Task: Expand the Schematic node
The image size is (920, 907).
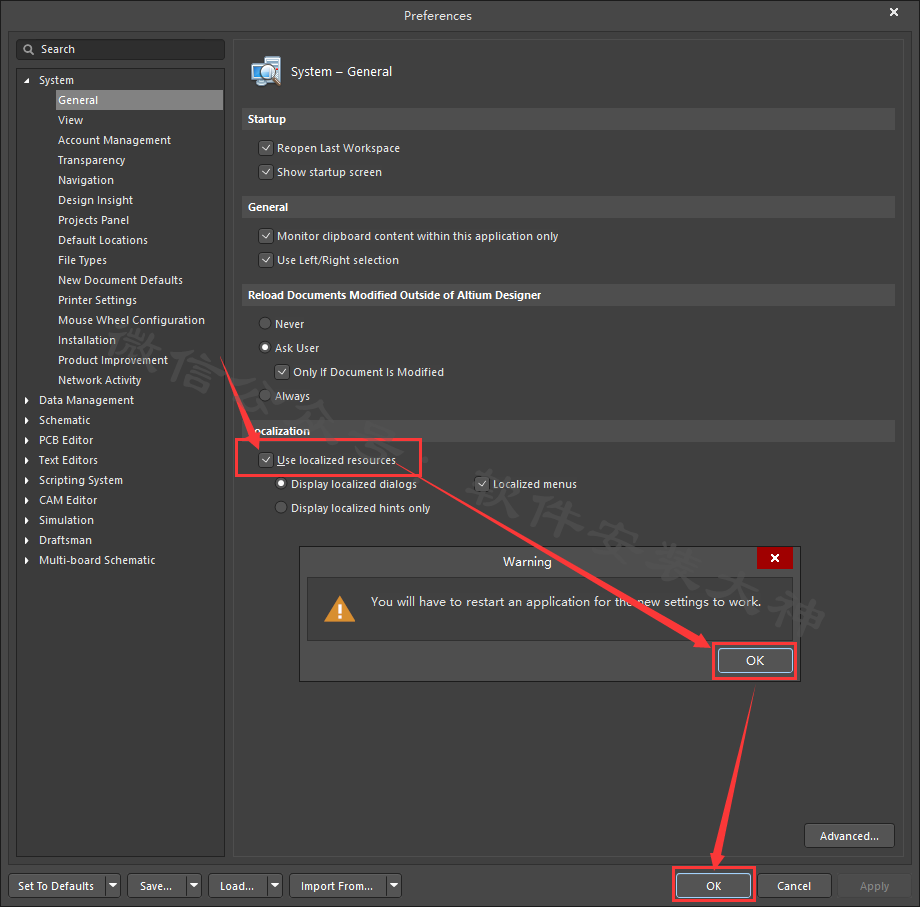Action: click(26, 420)
